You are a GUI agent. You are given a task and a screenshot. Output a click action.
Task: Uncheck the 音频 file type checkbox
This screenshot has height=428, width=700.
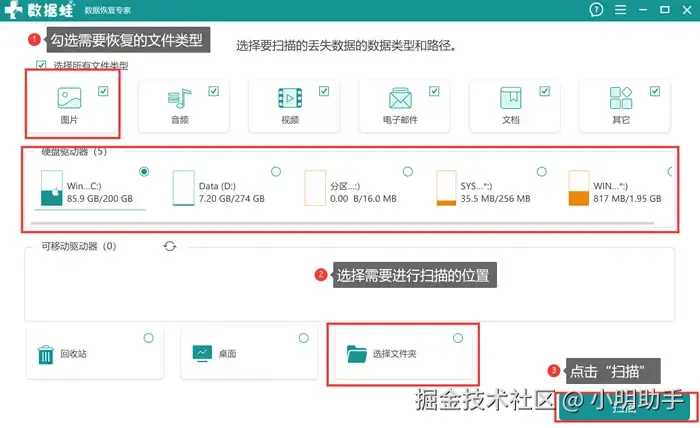(213, 91)
